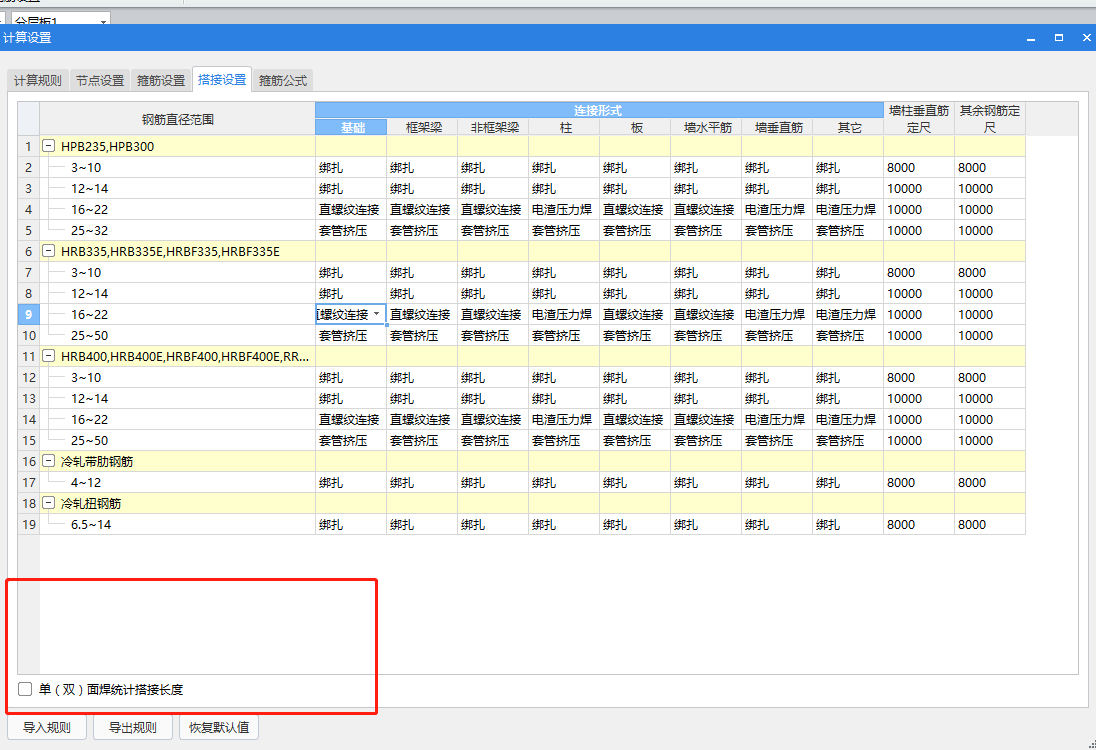Click row 2 墙柱垂直筋定尺 value 8000
Screen dimensions: 1096x750
(x=919, y=168)
